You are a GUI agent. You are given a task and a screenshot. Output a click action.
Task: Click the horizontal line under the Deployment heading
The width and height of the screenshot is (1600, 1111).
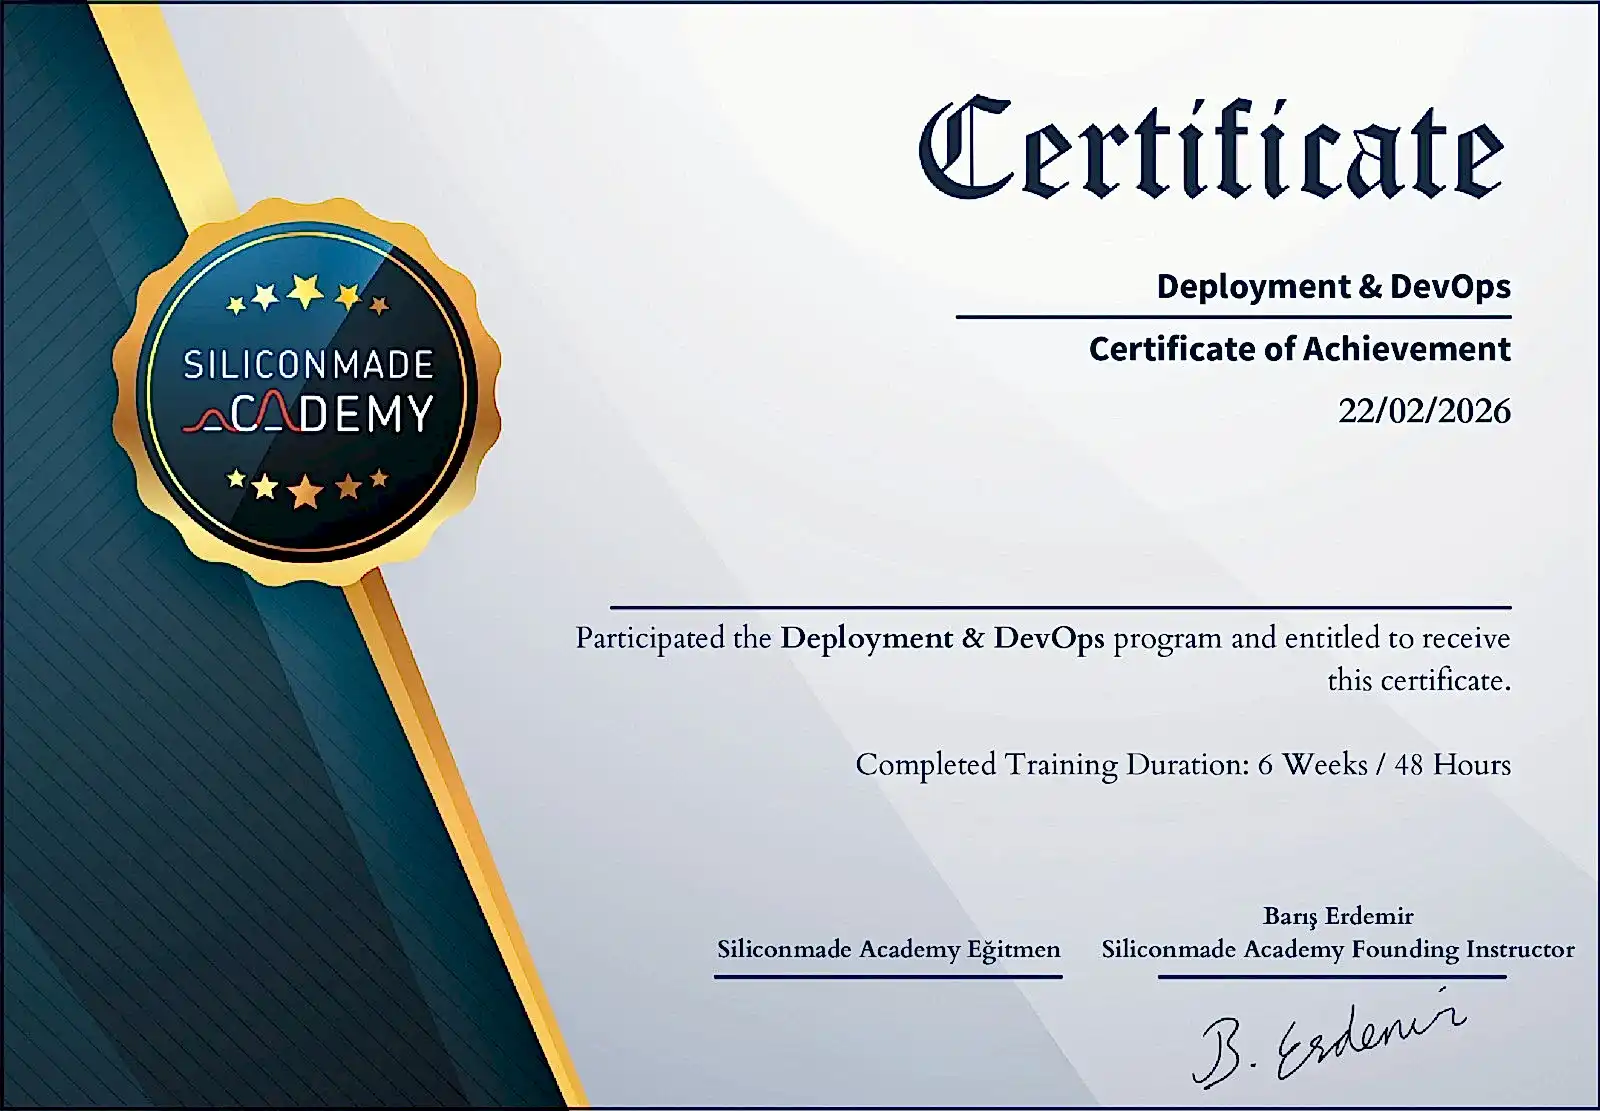tap(1233, 317)
